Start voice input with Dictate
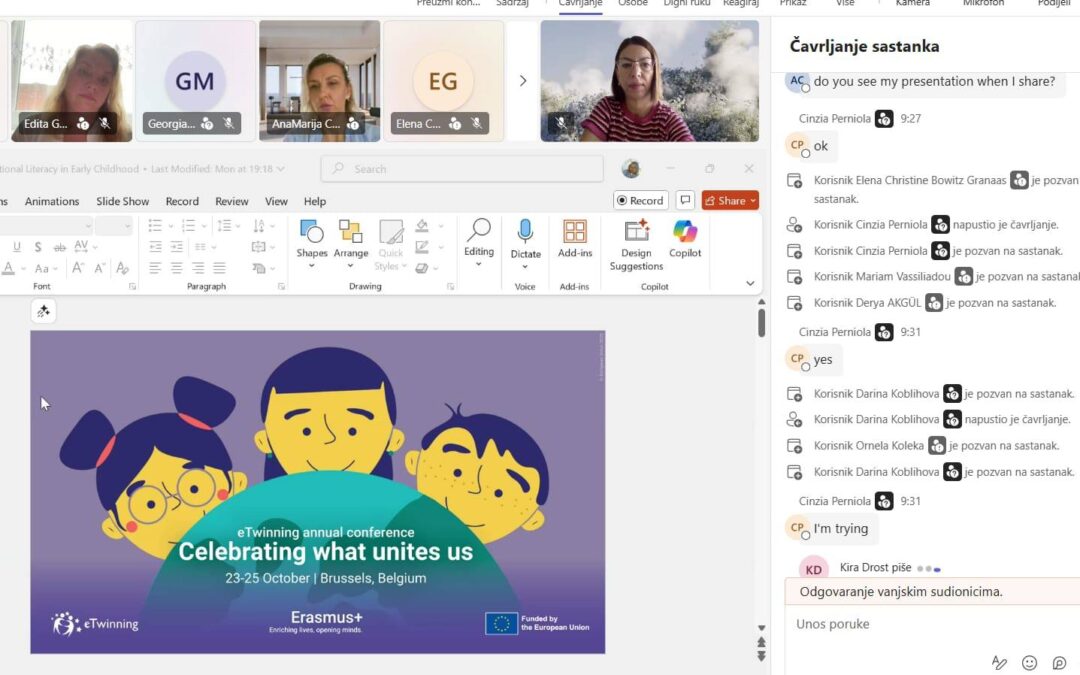This screenshot has width=1080, height=675. (x=525, y=238)
